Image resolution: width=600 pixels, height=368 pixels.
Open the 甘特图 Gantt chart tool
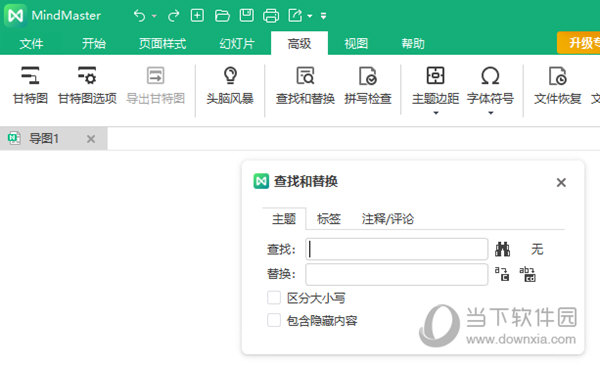pos(30,85)
